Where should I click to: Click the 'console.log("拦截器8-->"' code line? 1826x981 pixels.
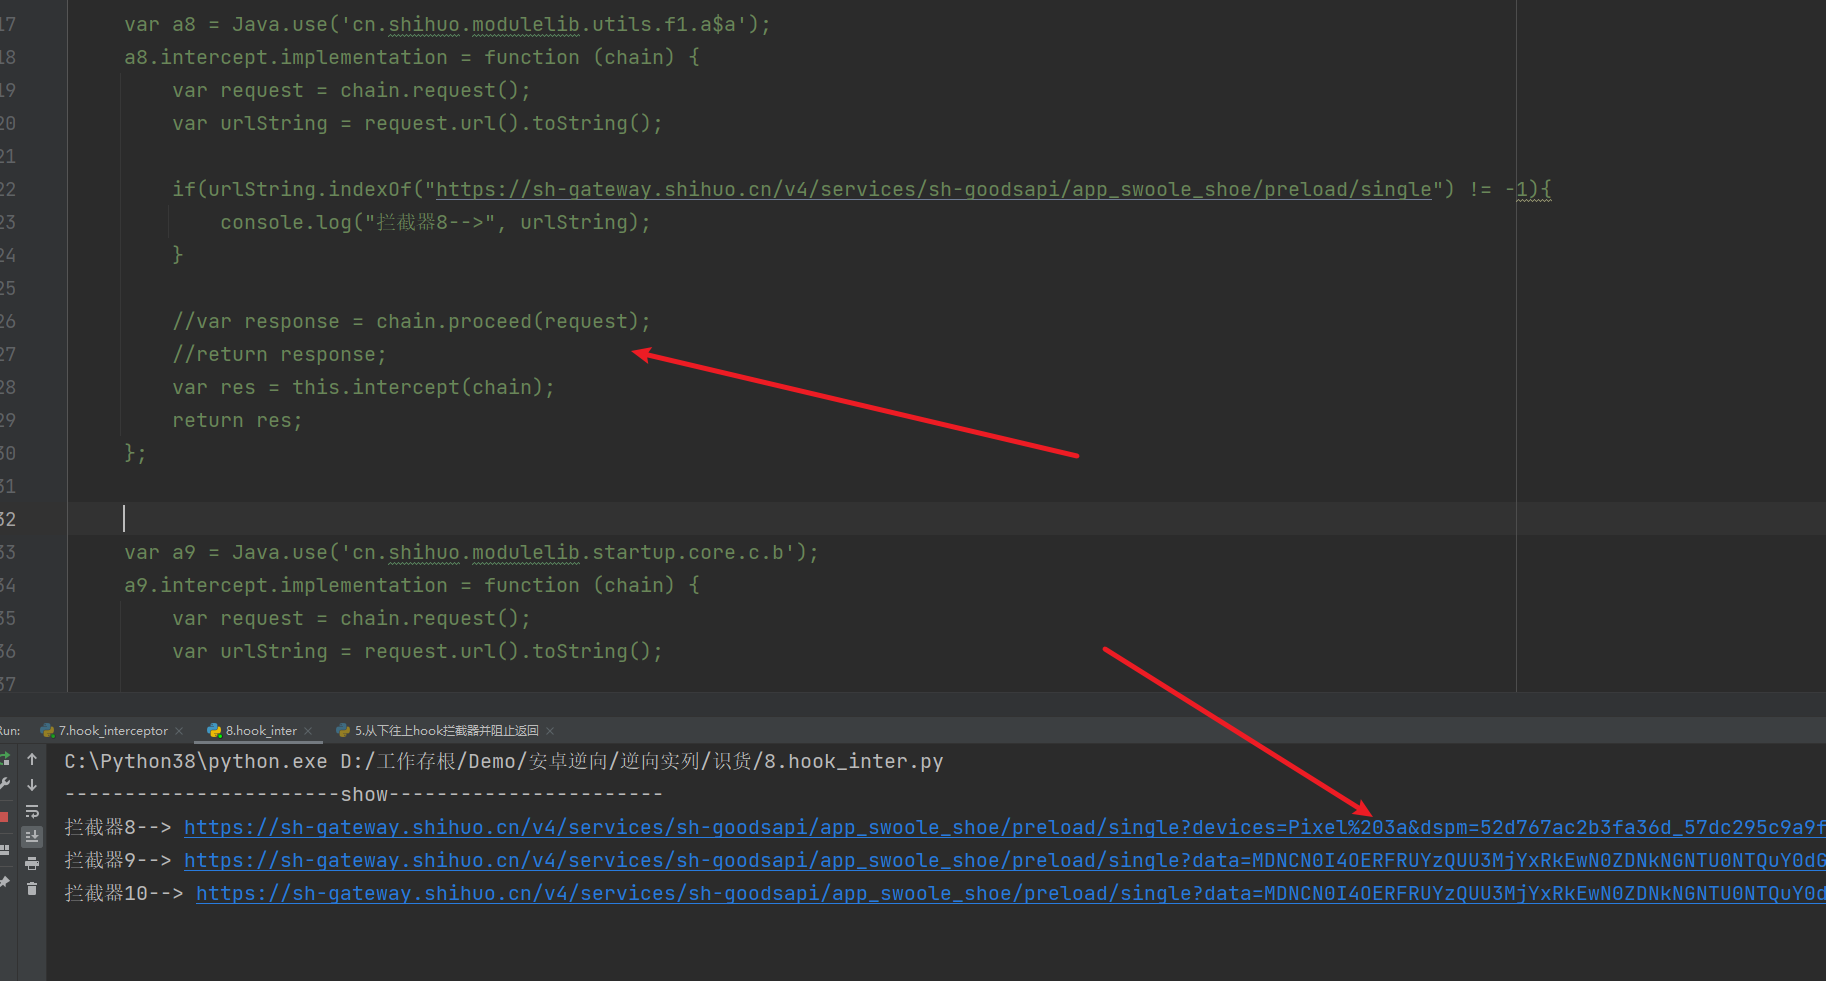[435, 222]
